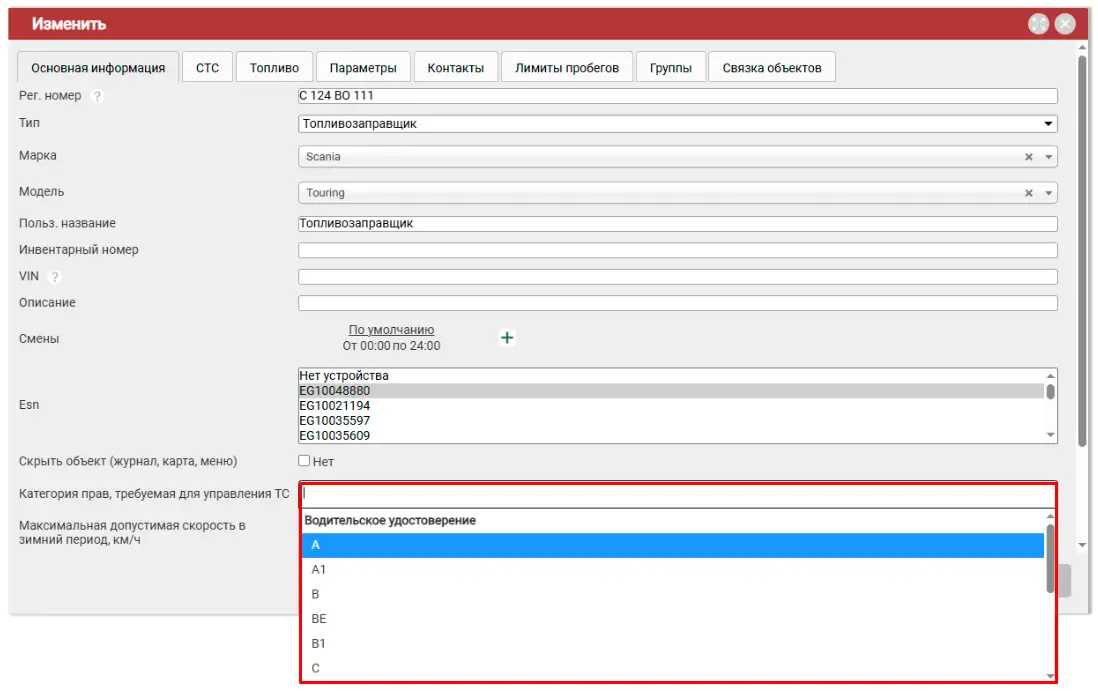Click help question mark beside VIN

[x=55, y=277]
